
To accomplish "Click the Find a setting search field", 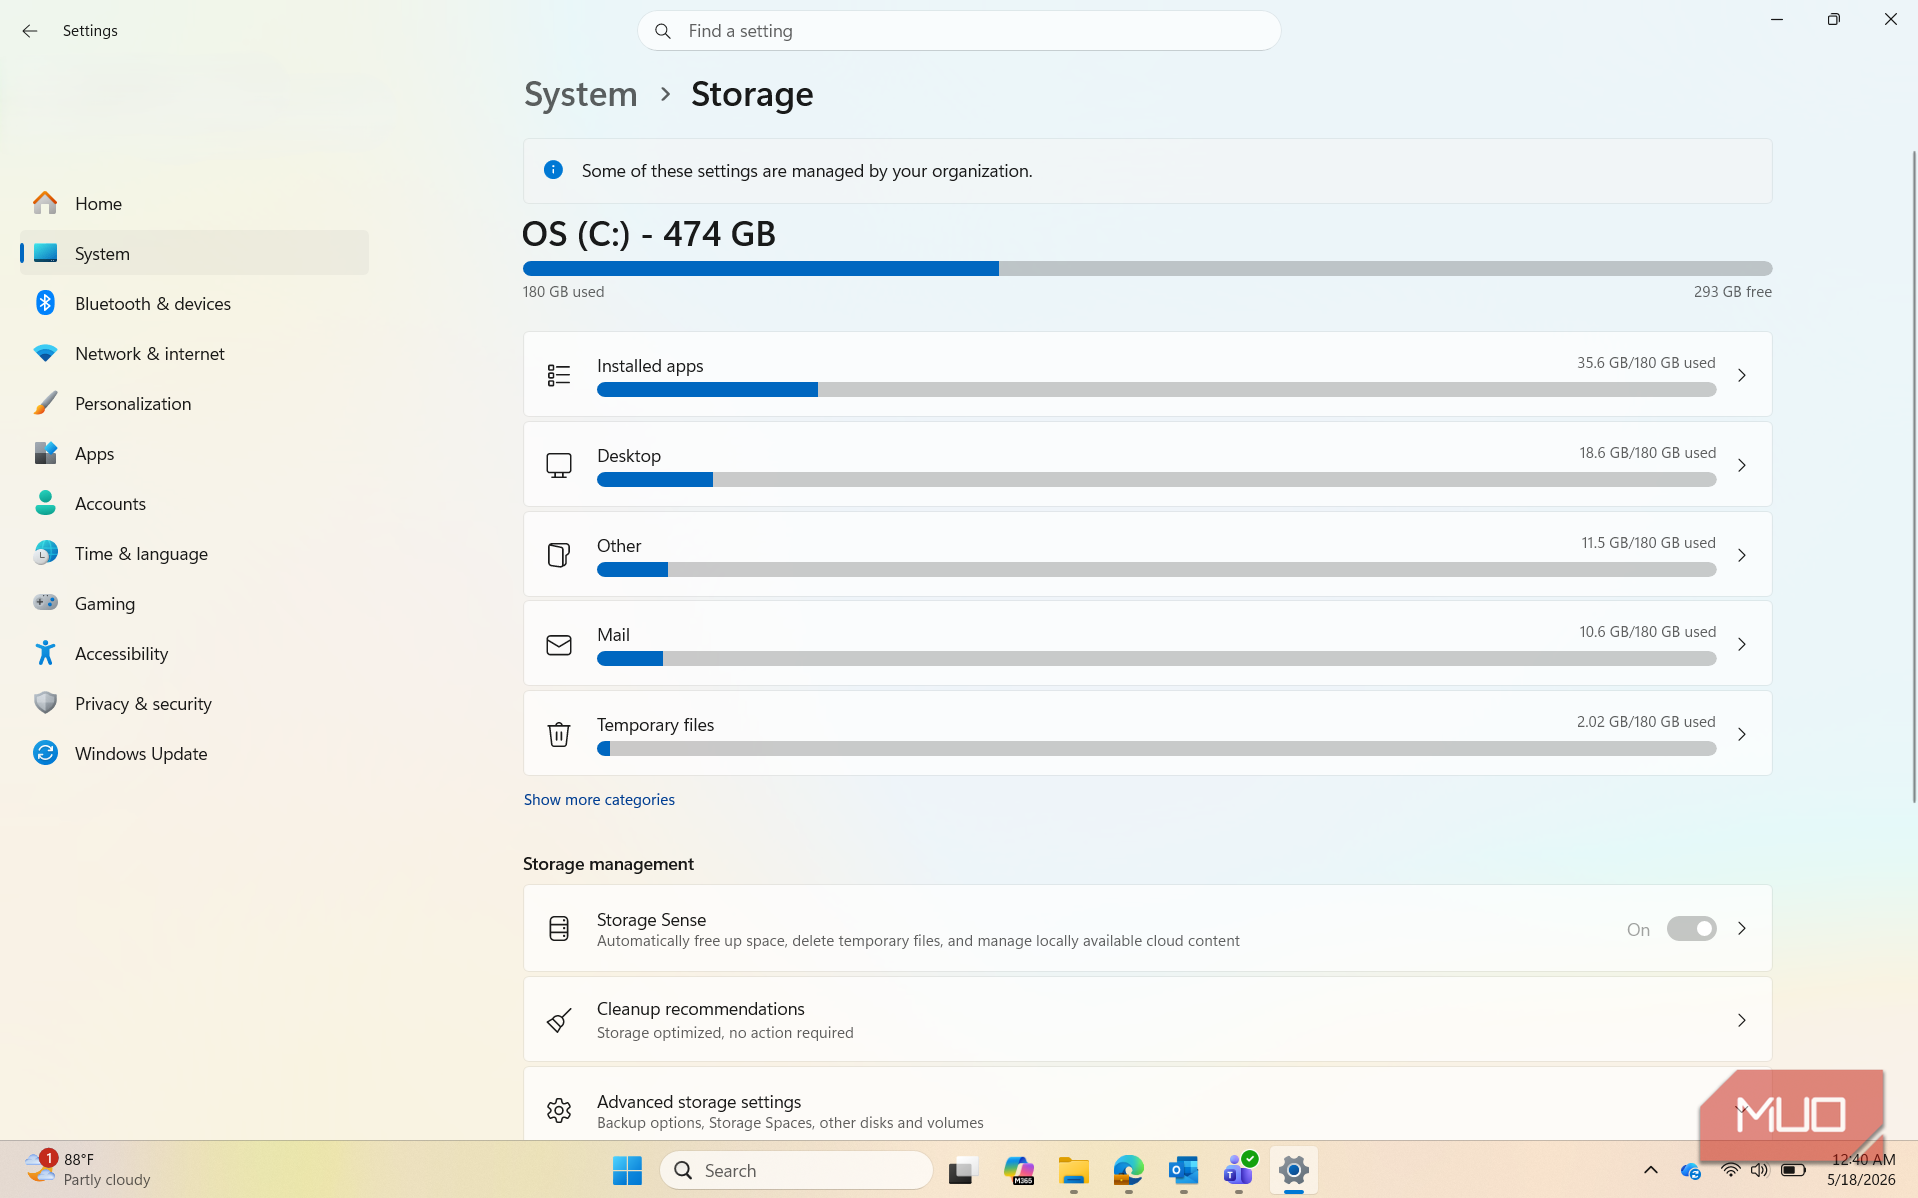I will point(959,31).
